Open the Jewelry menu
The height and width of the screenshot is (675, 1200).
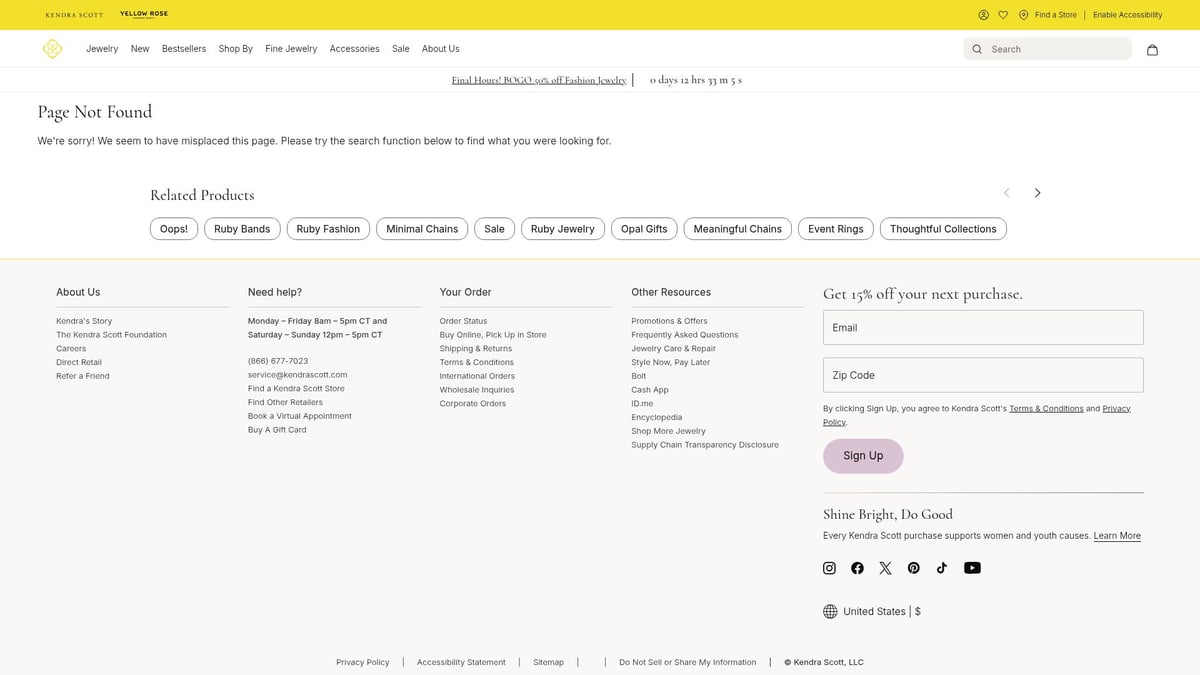(102, 49)
